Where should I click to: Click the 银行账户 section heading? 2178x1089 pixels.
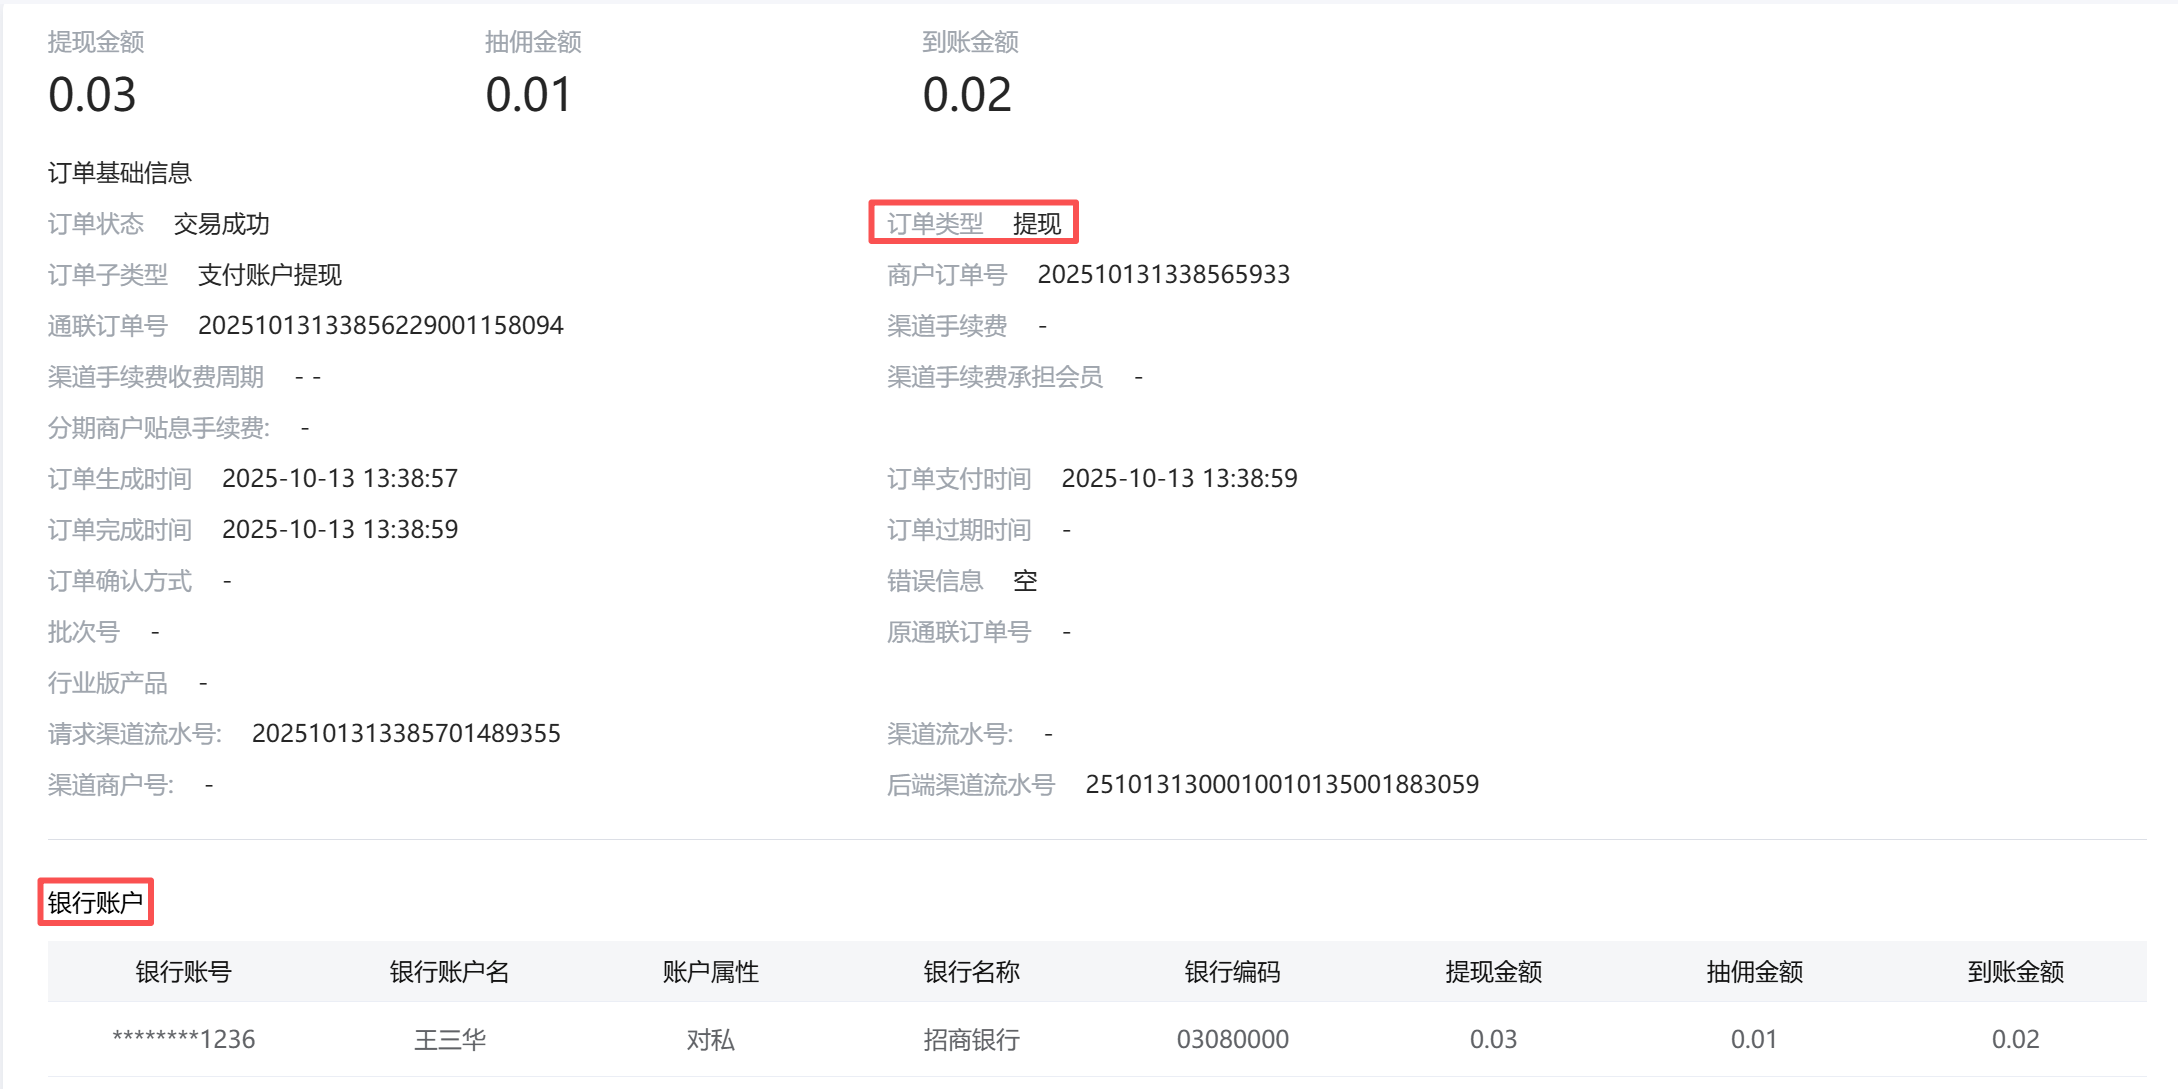(x=95, y=903)
